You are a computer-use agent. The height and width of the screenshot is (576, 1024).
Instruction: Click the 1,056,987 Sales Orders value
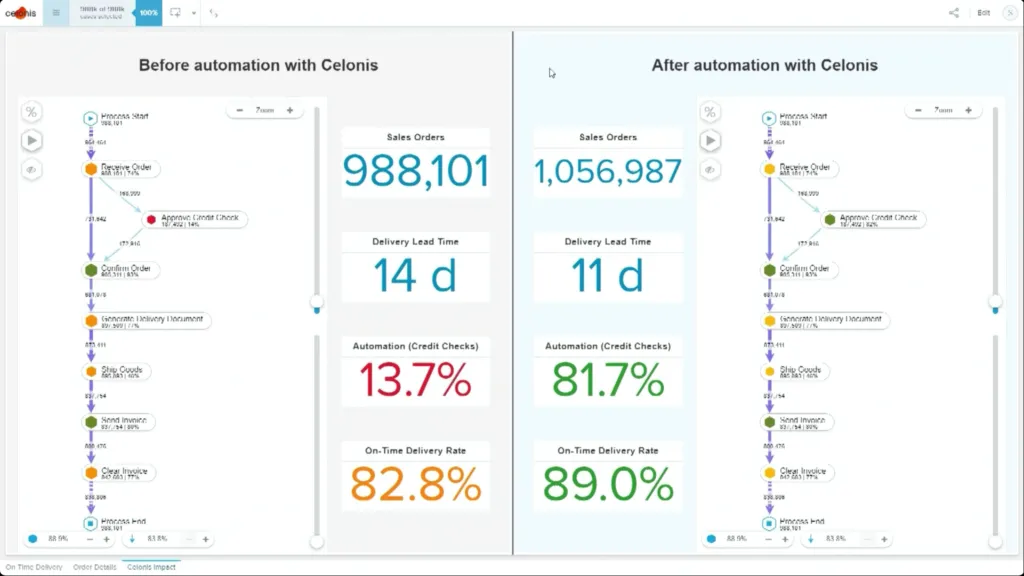[x=608, y=172]
